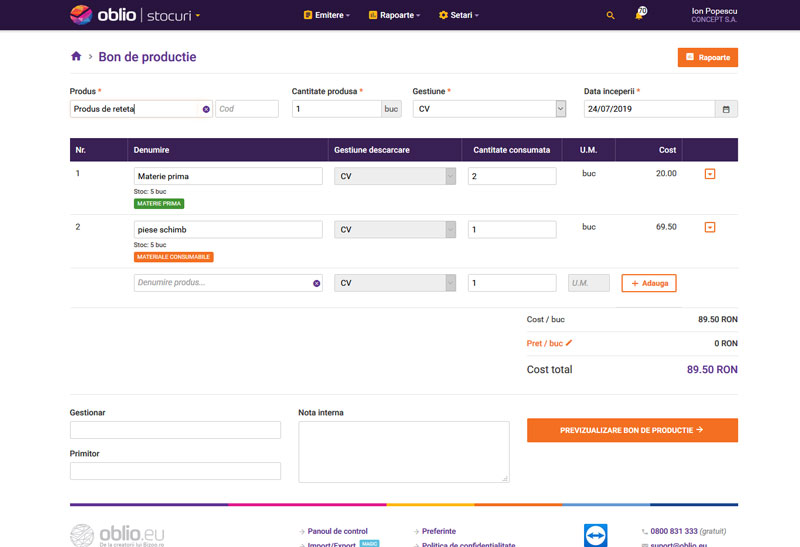Click the orange Rapoarte button
The image size is (800, 547).
(708, 58)
